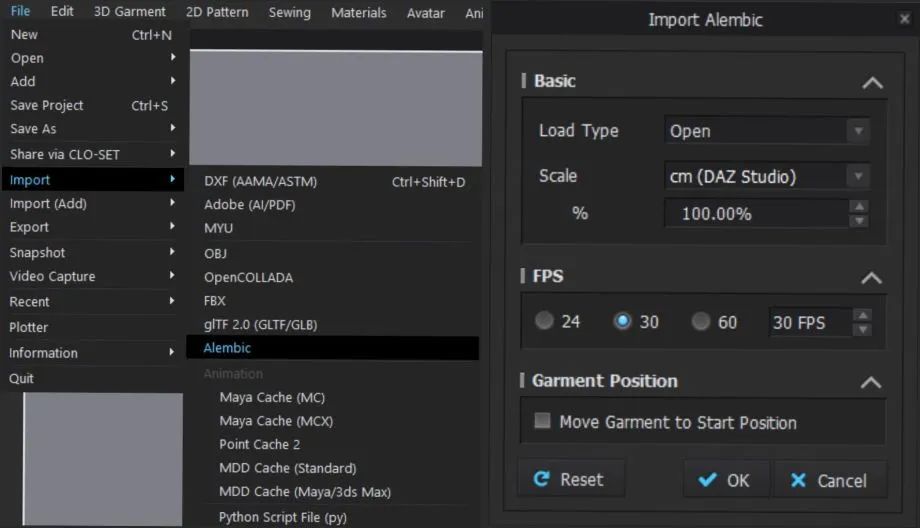Image resolution: width=920 pixels, height=528 pixels.
Task: Click OK to confirm import
Action: click(x=726, y=480)
